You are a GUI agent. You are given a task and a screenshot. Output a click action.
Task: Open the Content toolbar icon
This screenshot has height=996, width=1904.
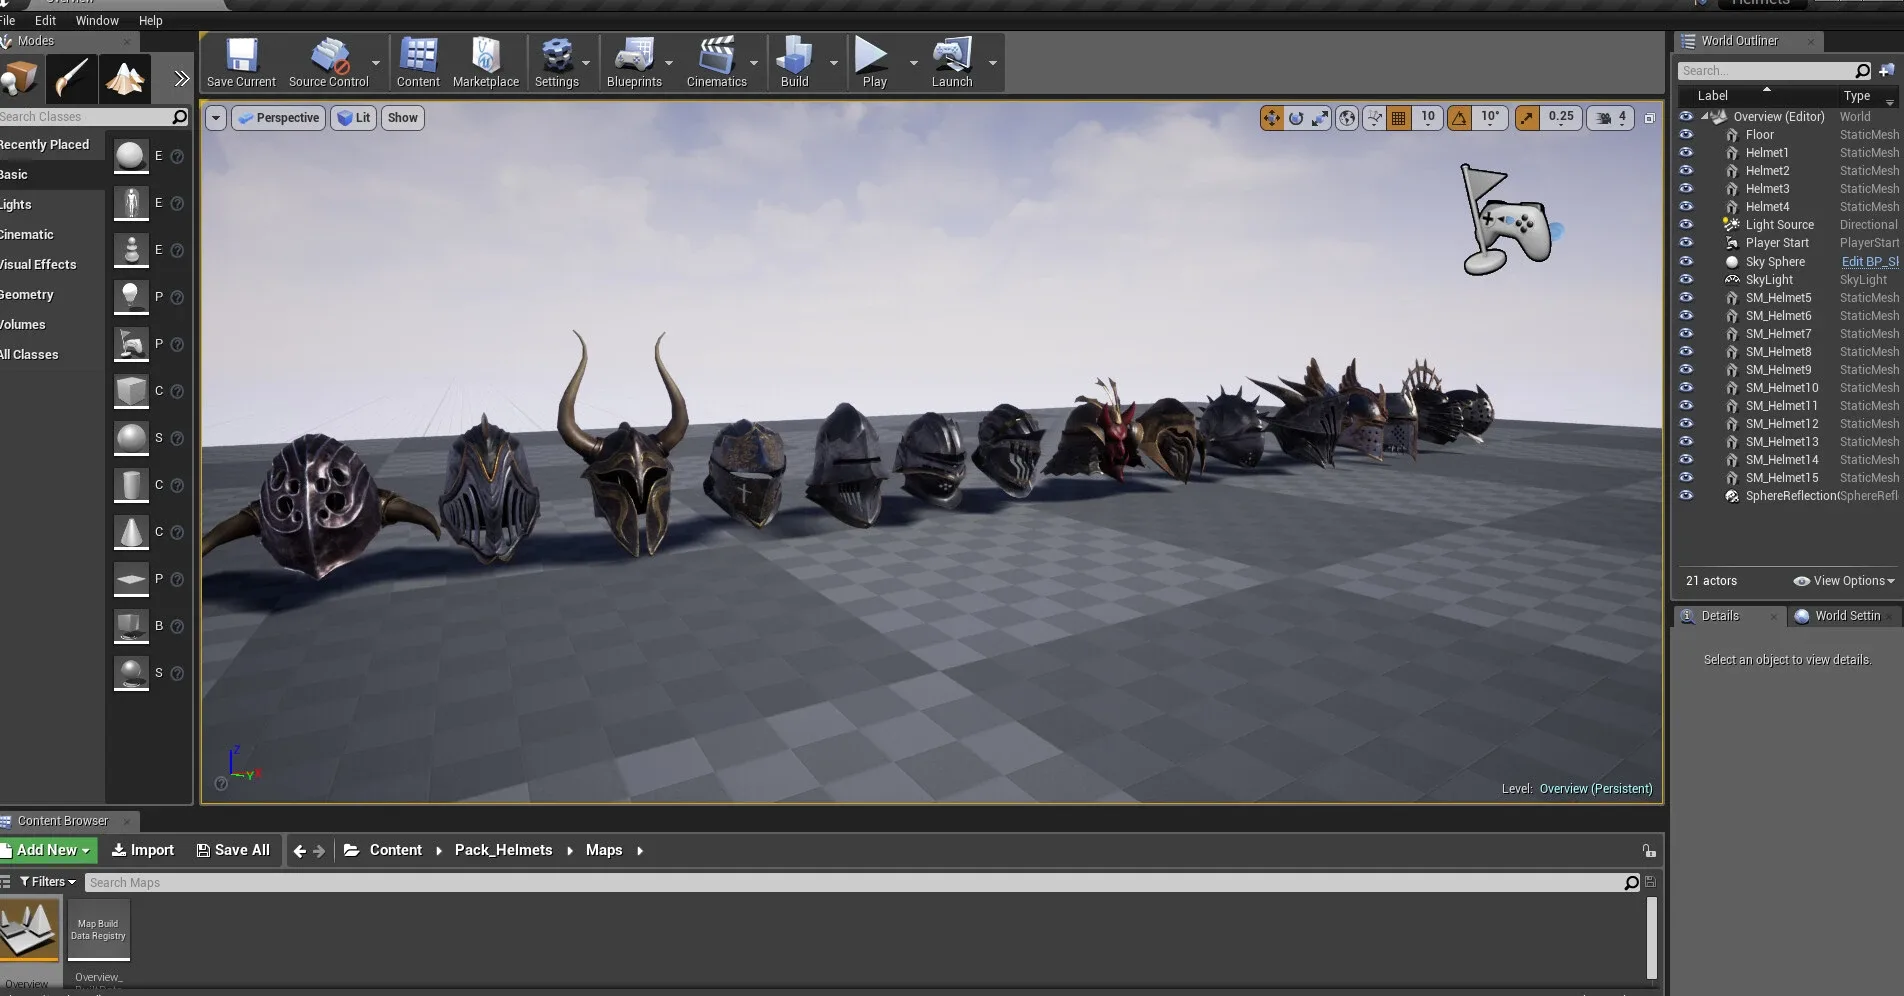coord(418,63)
